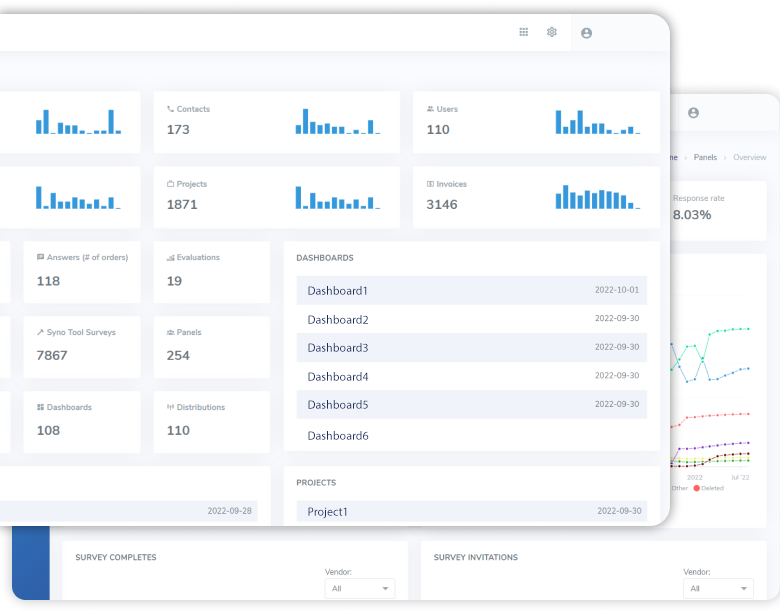Open the Survey Completes Vendor dropdown
This screenshot has height=614, width=780.
coord(360,589)
